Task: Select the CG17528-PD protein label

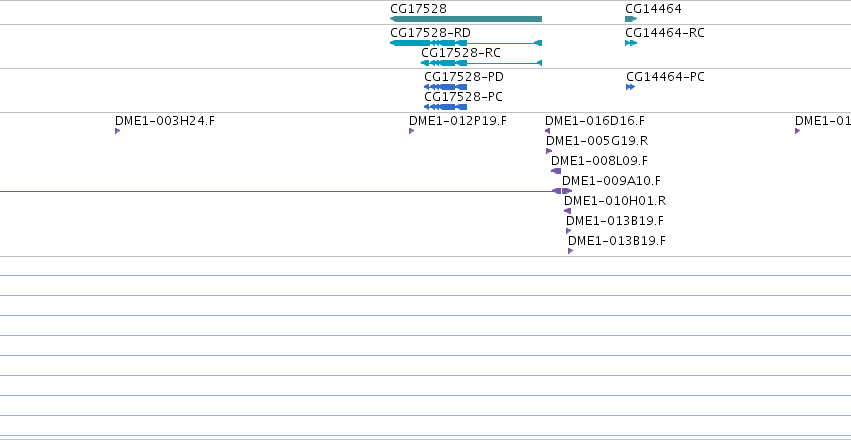Action: pyautogui.click(x=464, y=76)
